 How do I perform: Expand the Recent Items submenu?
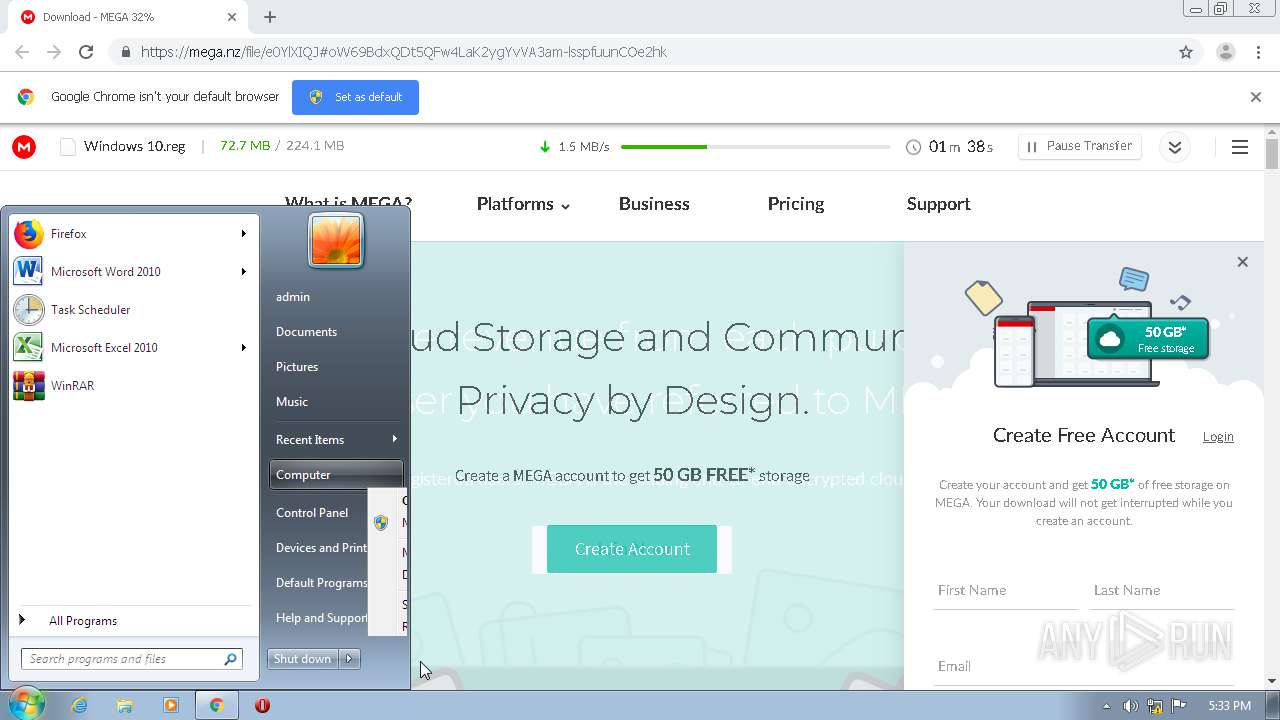(x=335, y=440)
